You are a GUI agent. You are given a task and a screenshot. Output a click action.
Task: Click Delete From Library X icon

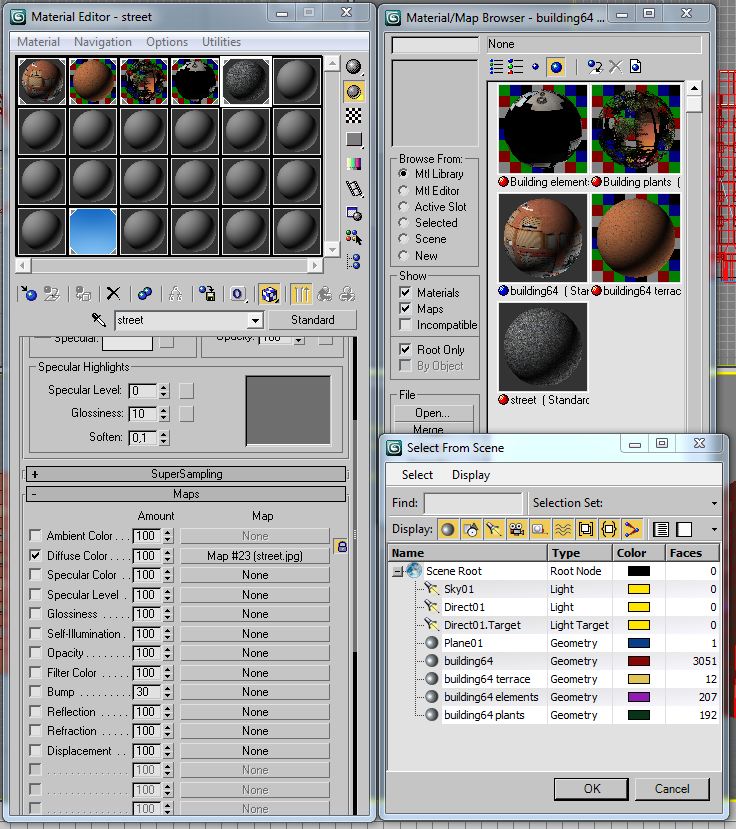pyautogui.click(x=615, y=67)
